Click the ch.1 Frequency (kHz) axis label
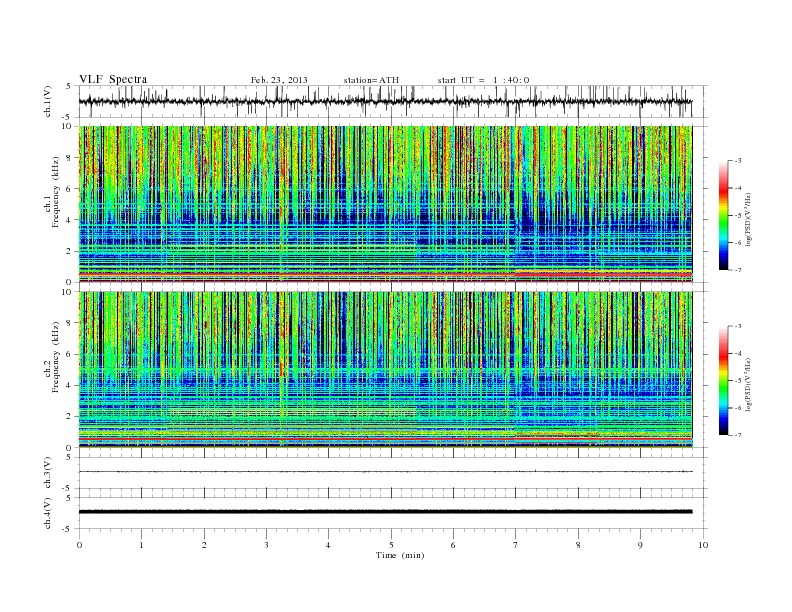This screenshot has height=612, width=792. (x=52, y=192)
